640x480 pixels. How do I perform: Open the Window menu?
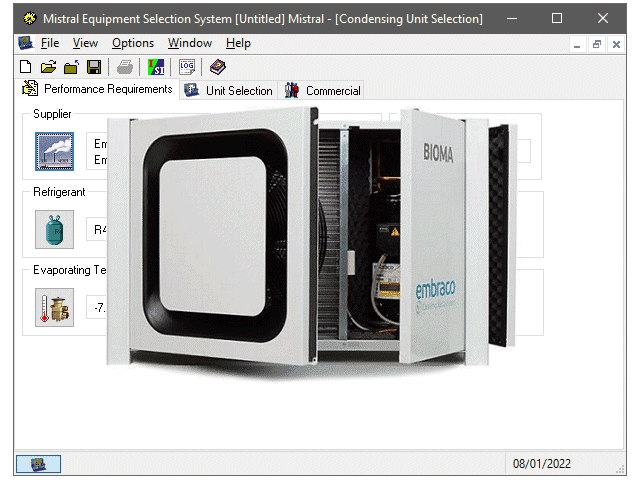pos(190,43)
